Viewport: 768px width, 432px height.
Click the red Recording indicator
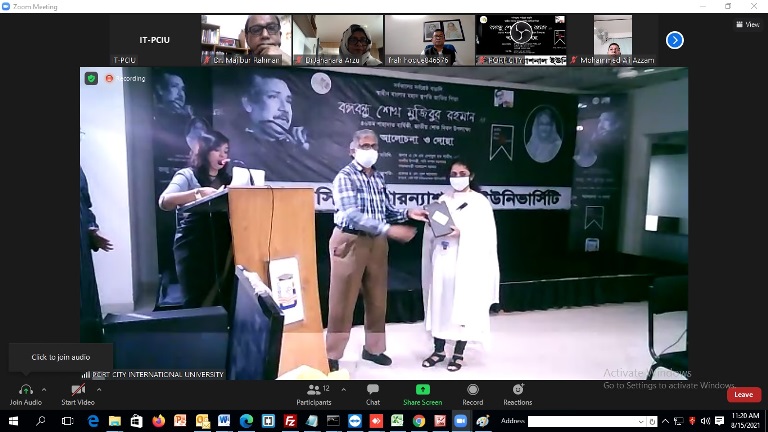click(125, 78)
